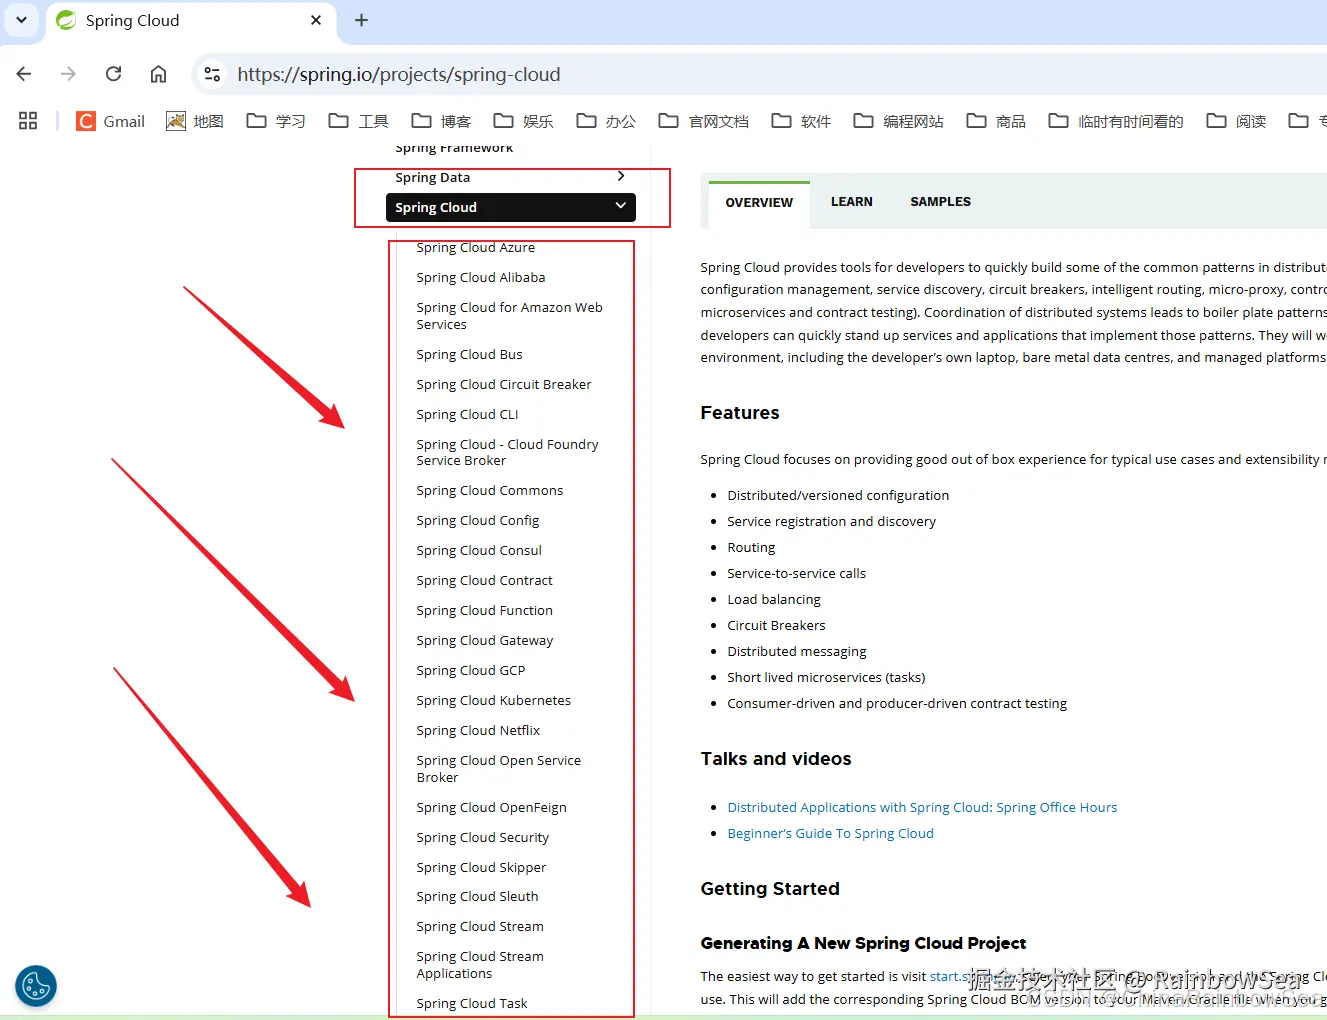Open Beginner's Guide To Spring Cloud link
Screen dimensions: 1327x1020
point(830,833)
